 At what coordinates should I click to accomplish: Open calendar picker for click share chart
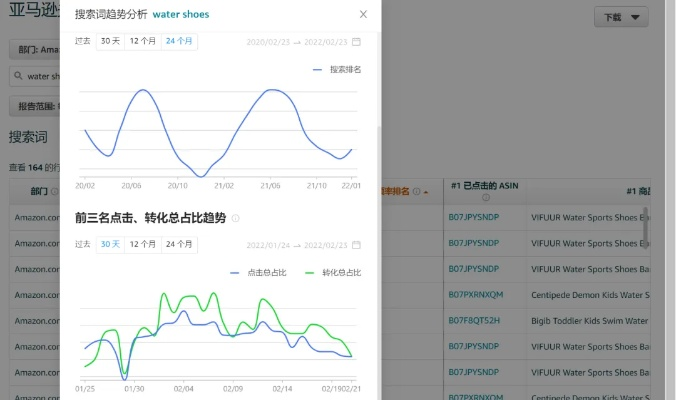click(x=357, y=244)
